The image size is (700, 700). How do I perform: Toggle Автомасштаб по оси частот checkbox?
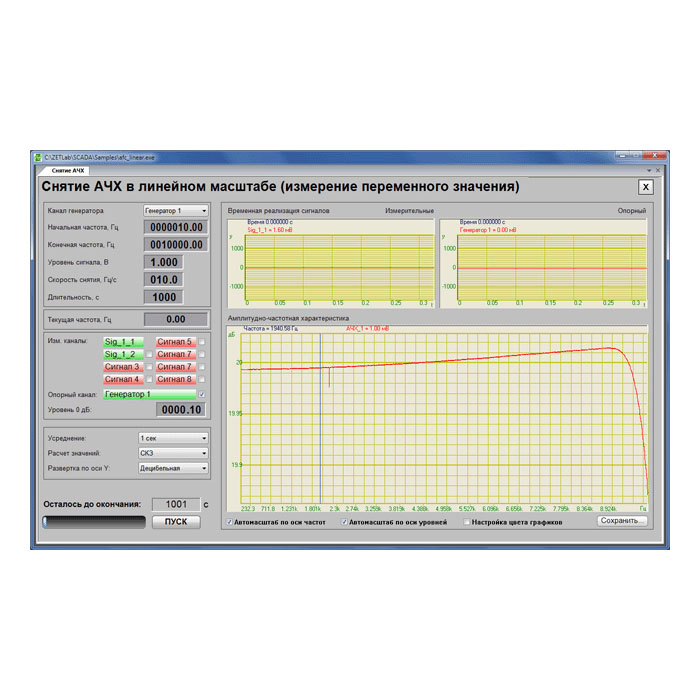click(229, 522)
